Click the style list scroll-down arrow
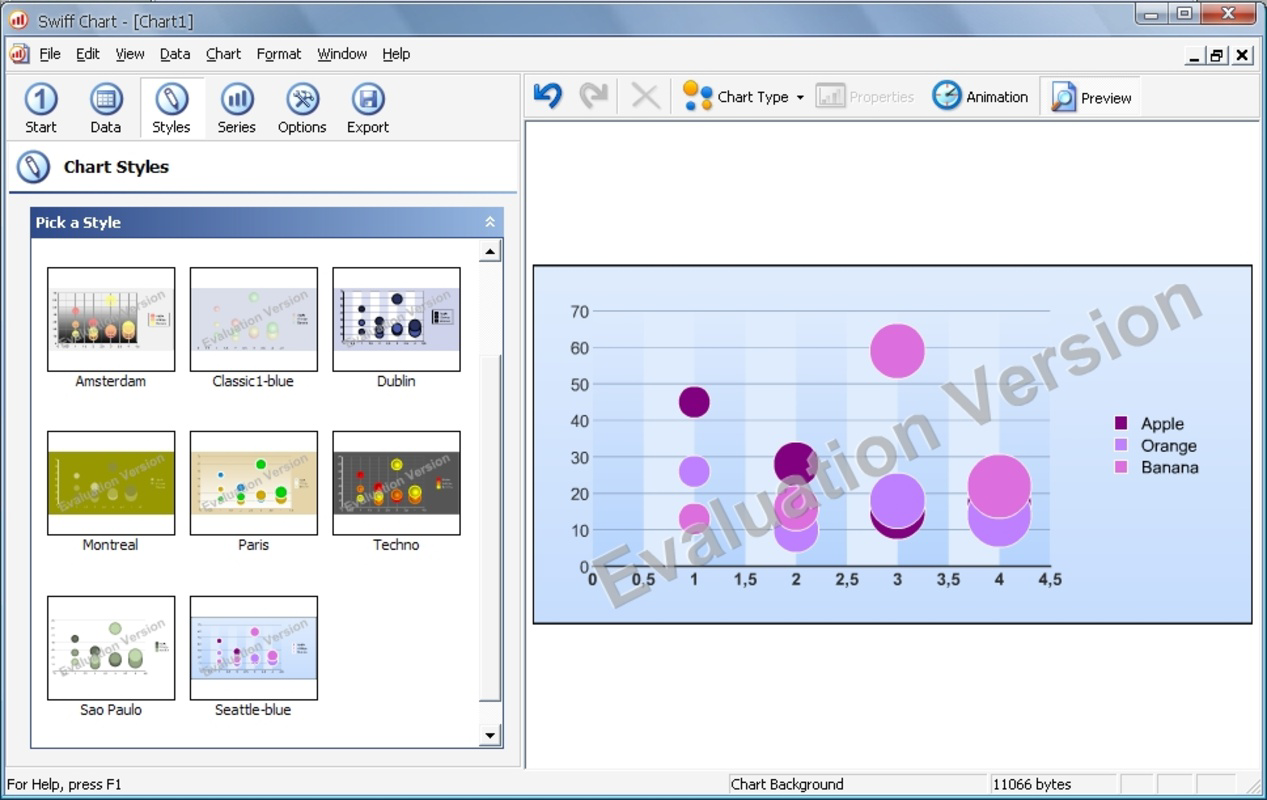This screenshot has width=1267, height=800. 490,736
